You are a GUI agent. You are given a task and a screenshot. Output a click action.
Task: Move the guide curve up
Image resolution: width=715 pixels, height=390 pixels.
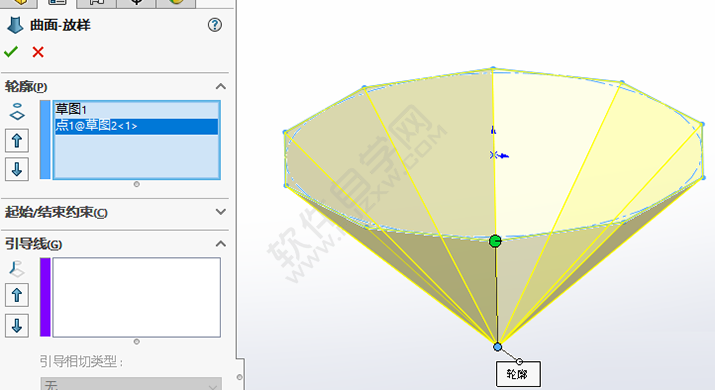(17, 295)
